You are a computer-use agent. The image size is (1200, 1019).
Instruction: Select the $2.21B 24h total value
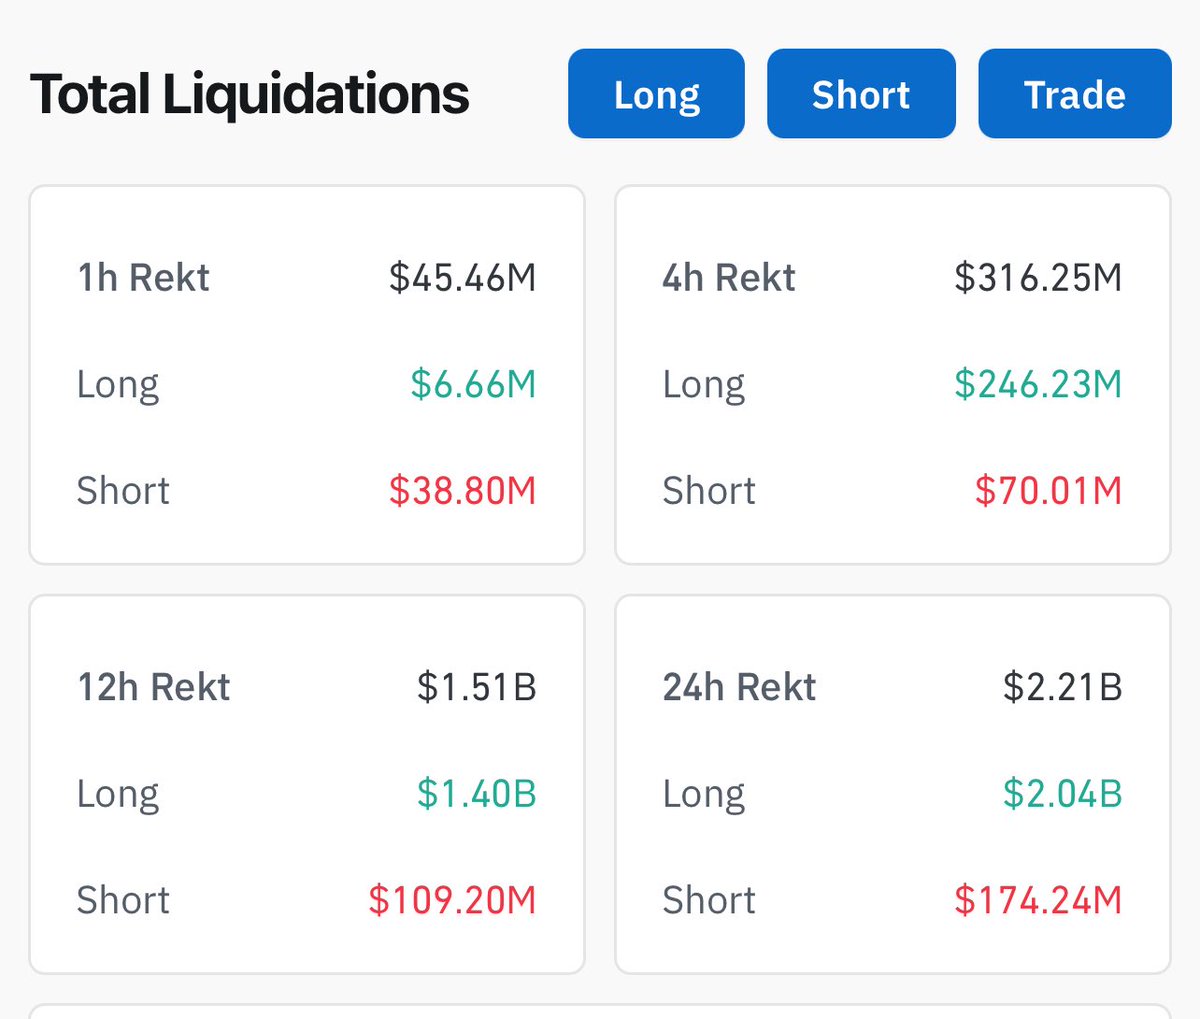(1062, 687)
